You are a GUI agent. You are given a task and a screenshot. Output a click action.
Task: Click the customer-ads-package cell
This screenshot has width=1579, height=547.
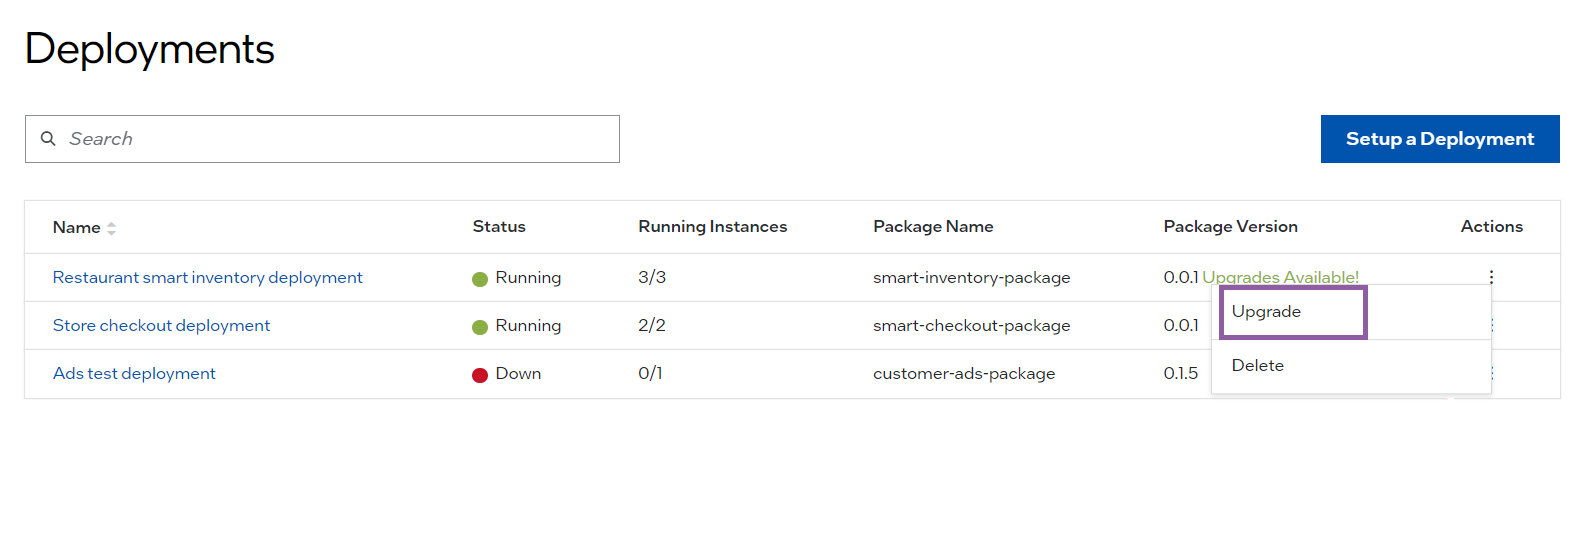click(x=964, y=373)
